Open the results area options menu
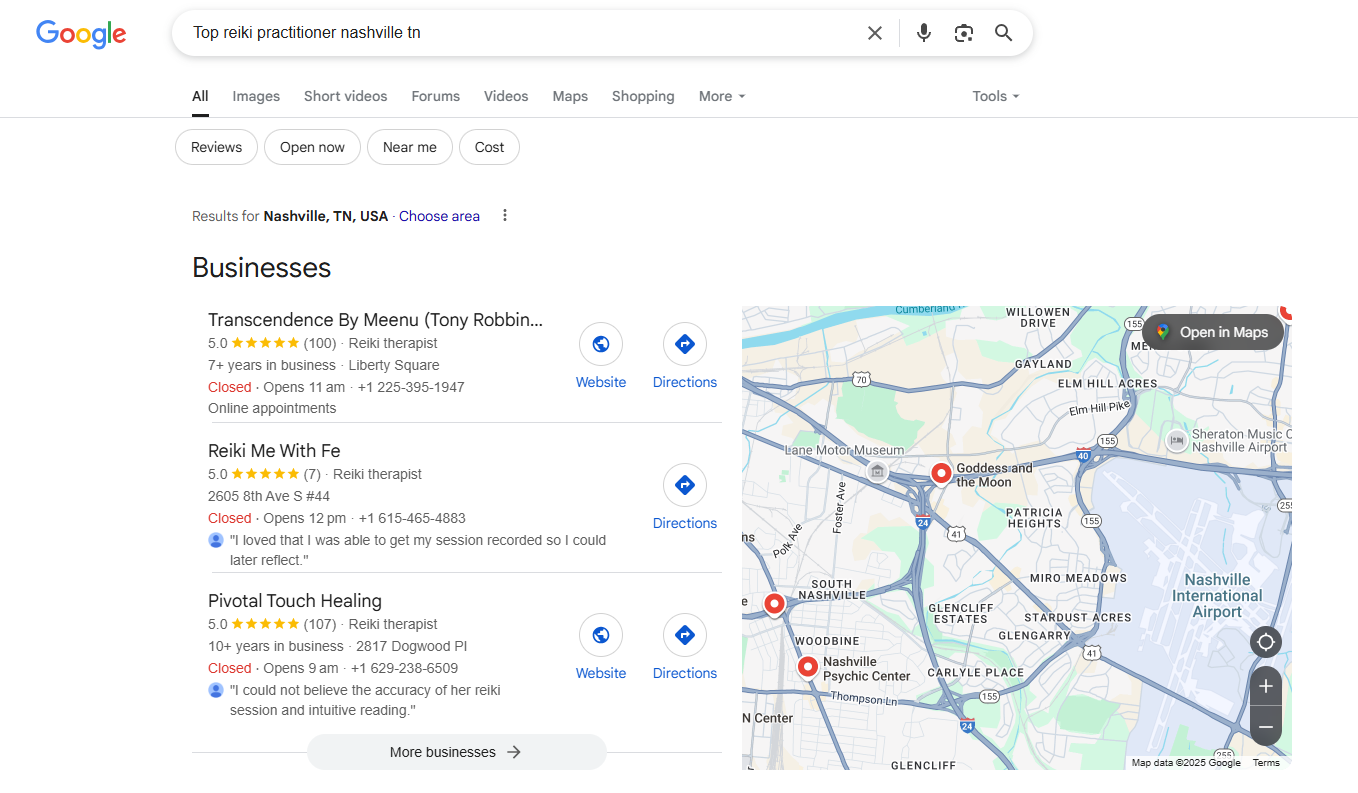The image size is (1358, 793). coord(505,216)
